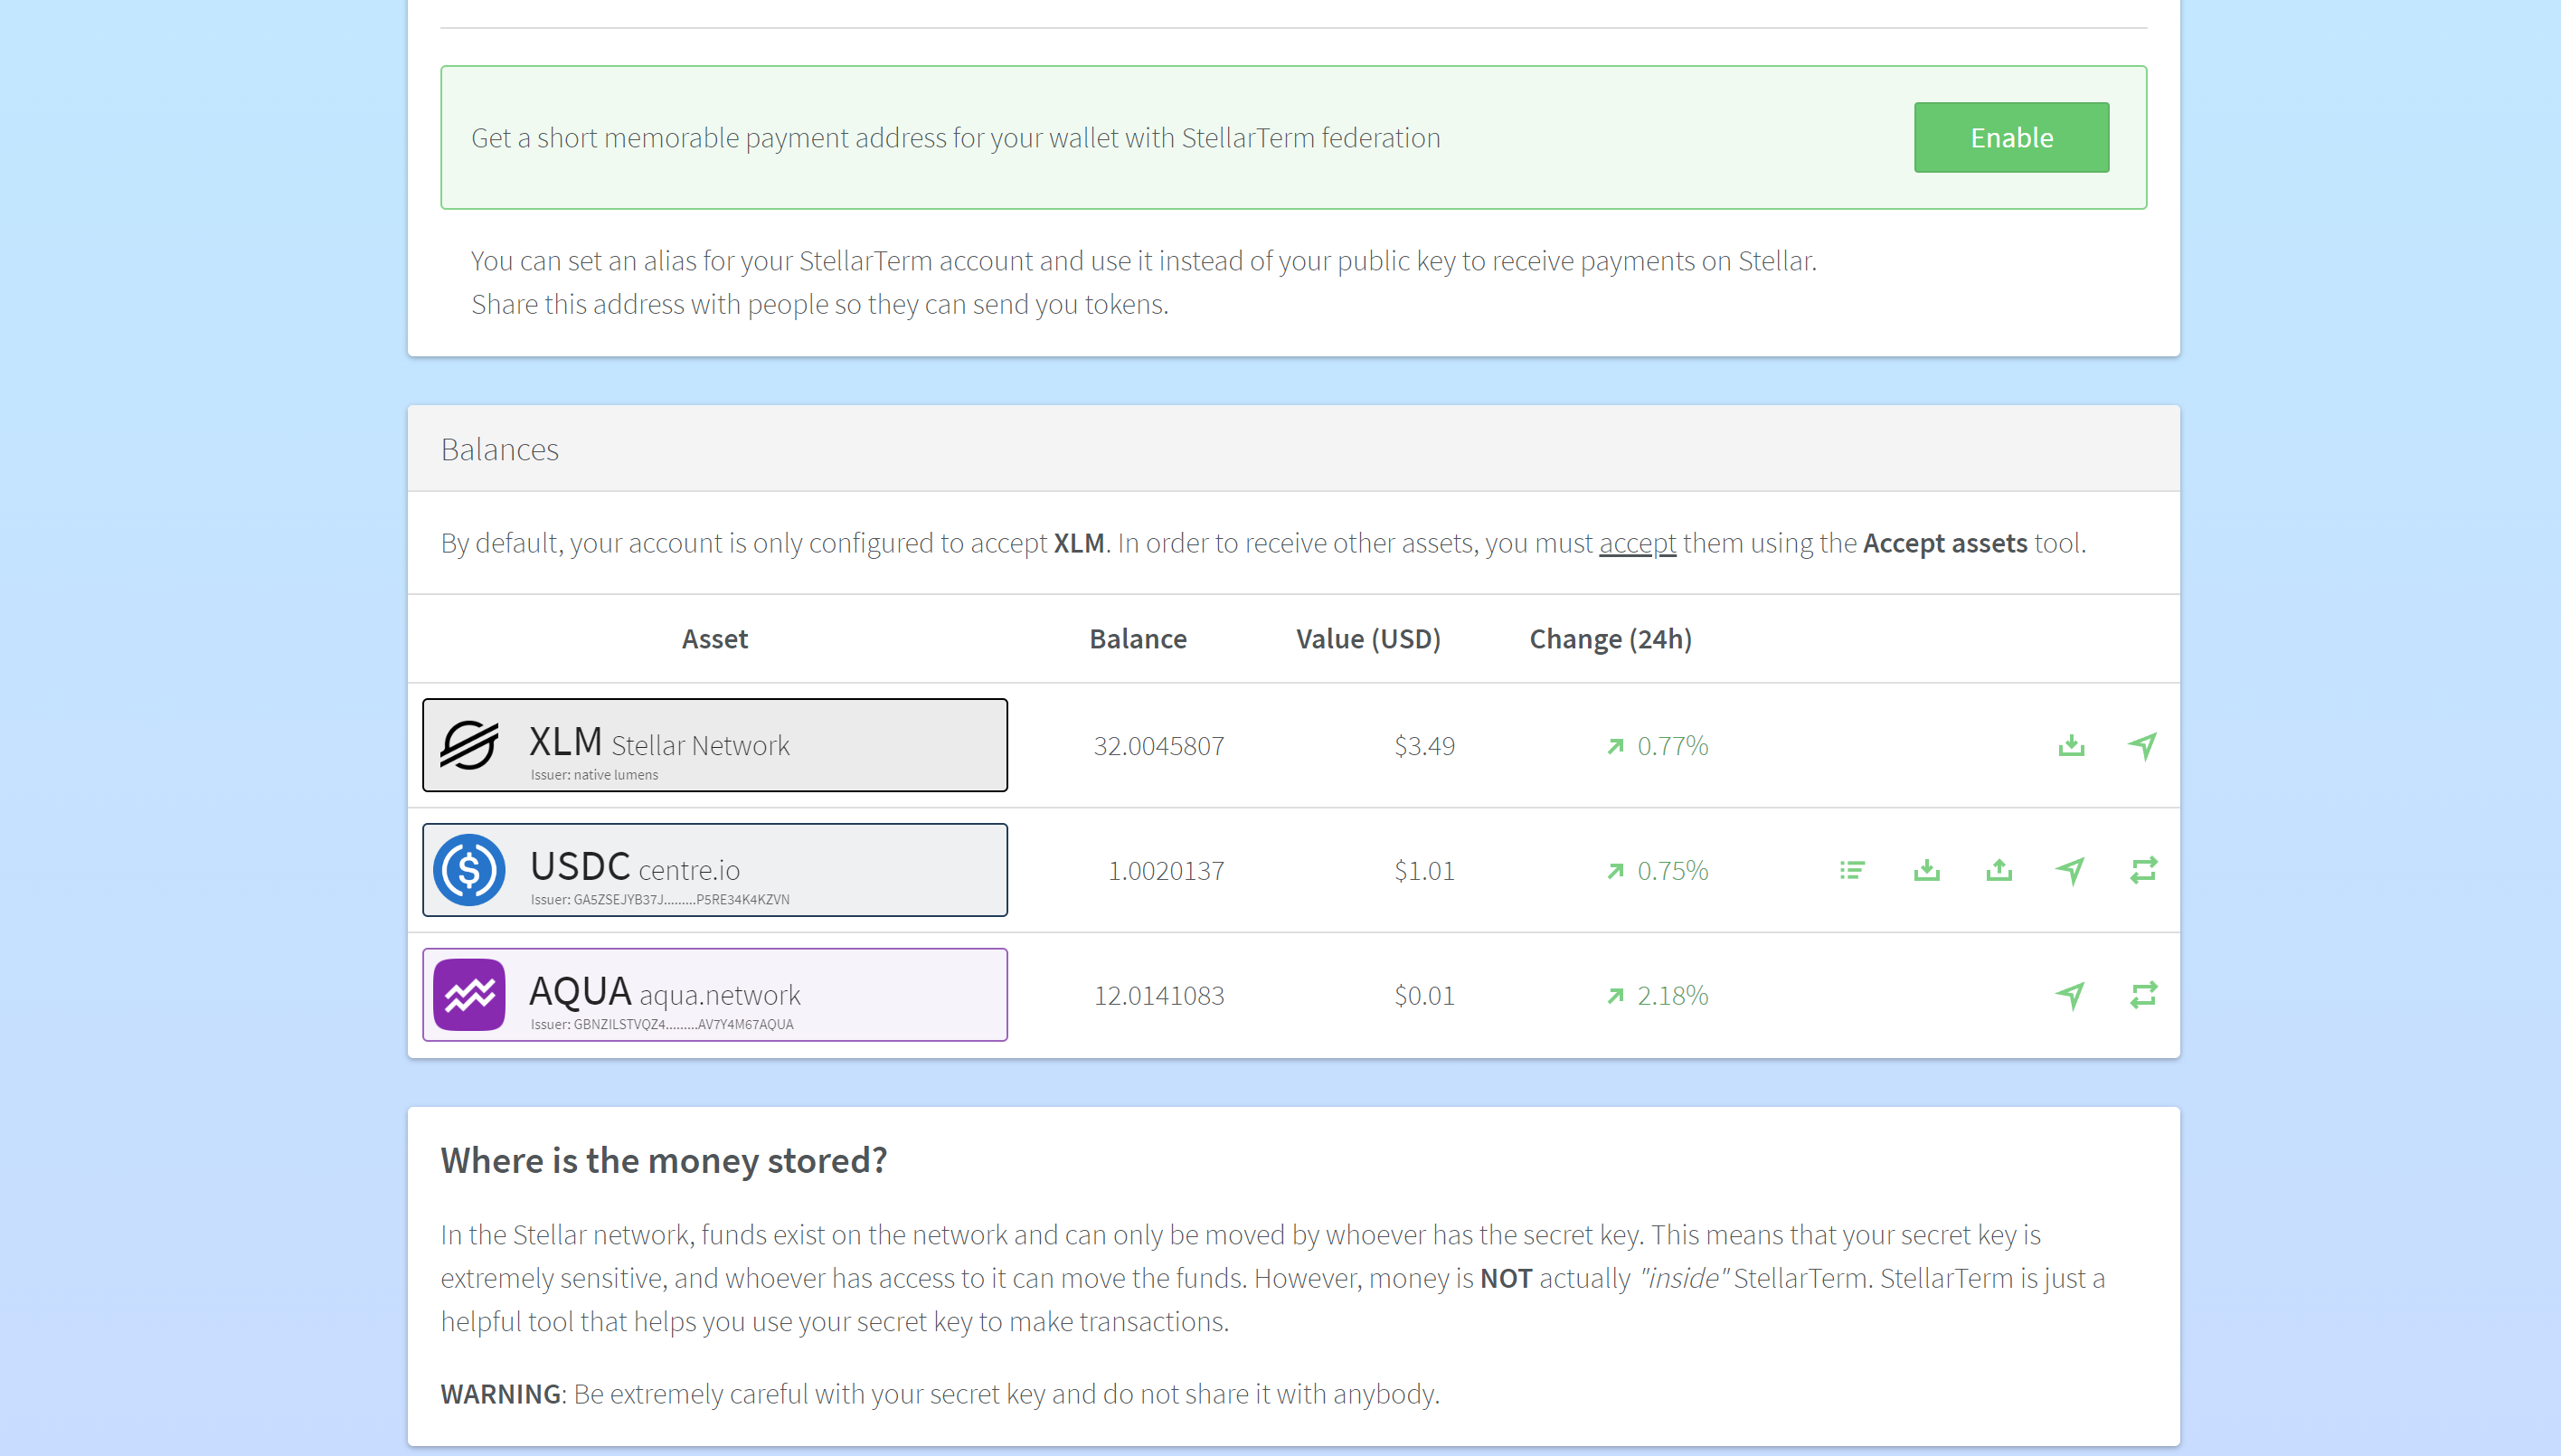Click the send icon for XLM
Image resolution: width=2561 pixels, height=1456 pixels.
[2143, 746]
